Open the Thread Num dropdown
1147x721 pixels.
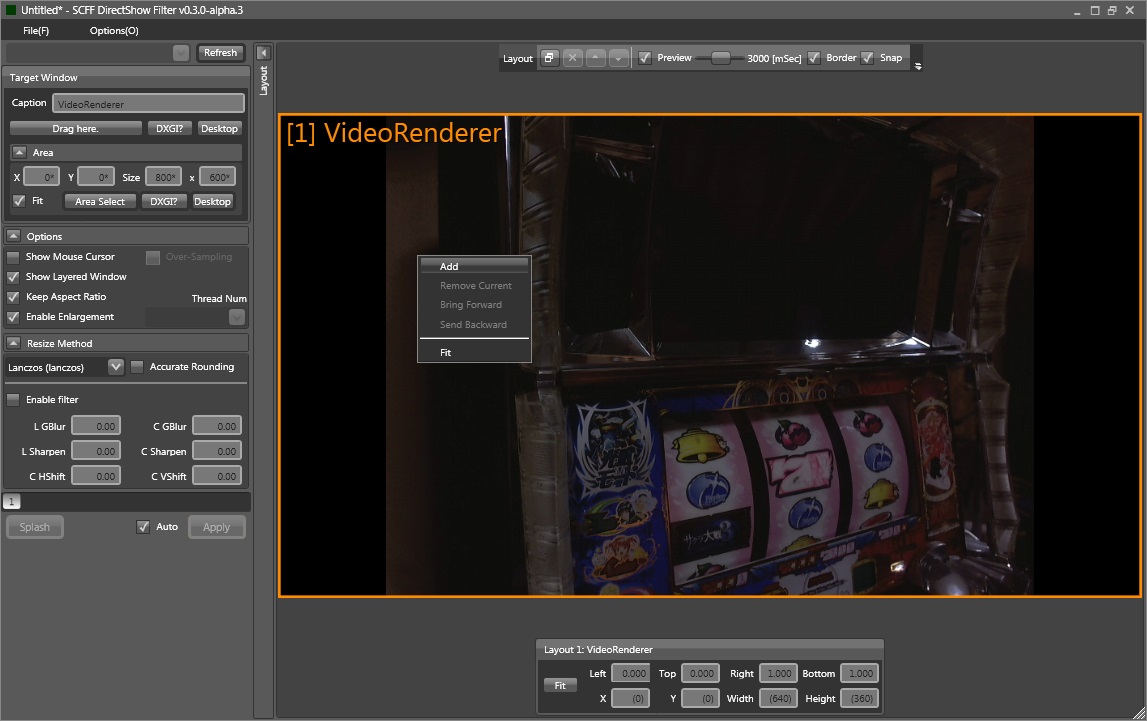point(236,317)
